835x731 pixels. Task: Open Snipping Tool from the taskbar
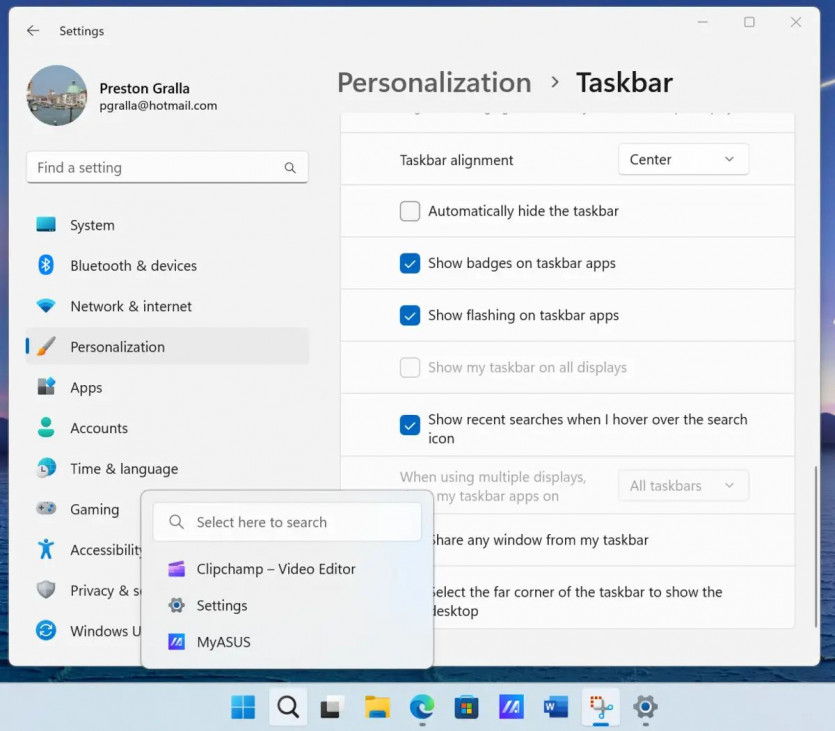click(x=601, y=707)
